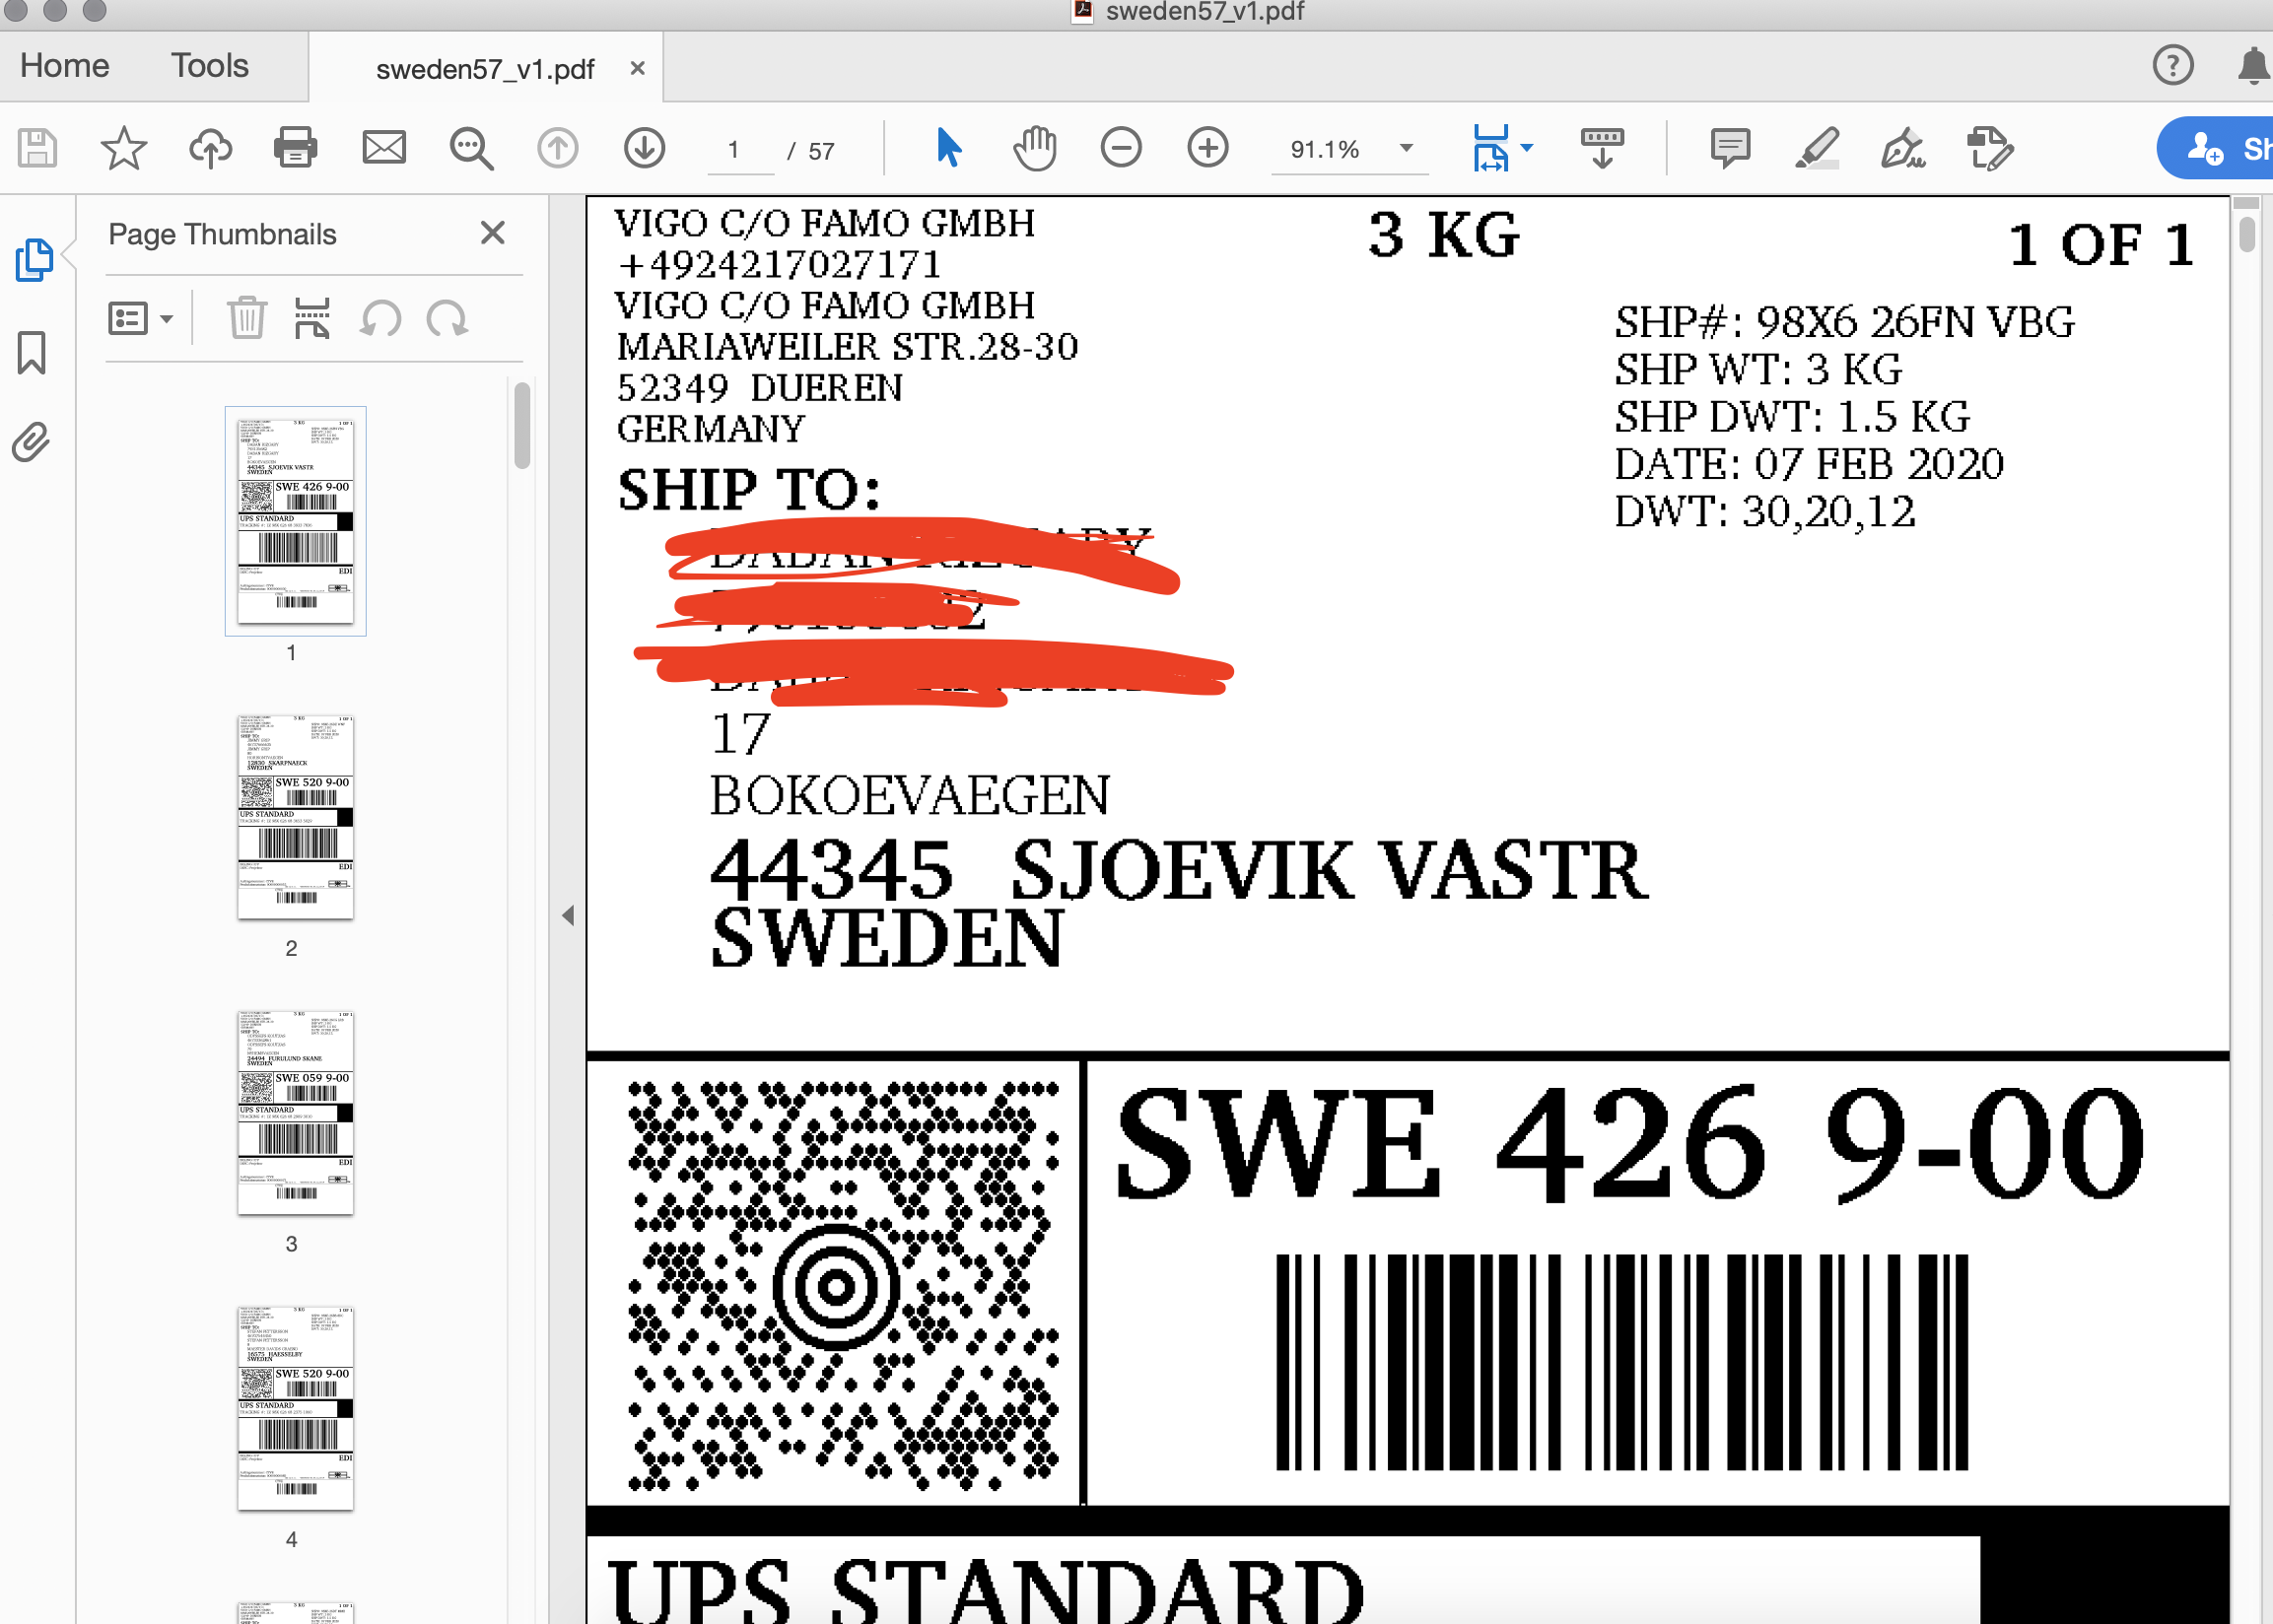2273x1624 pixels.
Task: Select the highlighter pen tool
Action: (1816, 148)
